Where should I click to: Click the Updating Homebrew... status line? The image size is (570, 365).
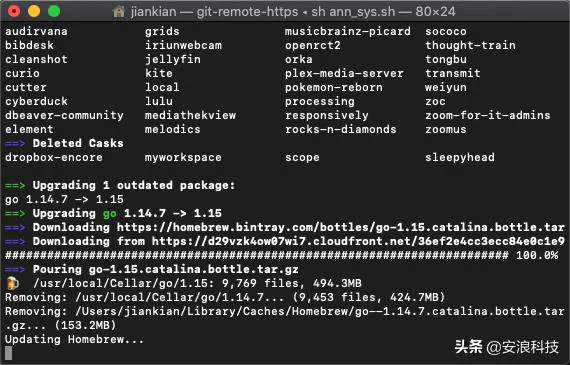click(75, 340)
